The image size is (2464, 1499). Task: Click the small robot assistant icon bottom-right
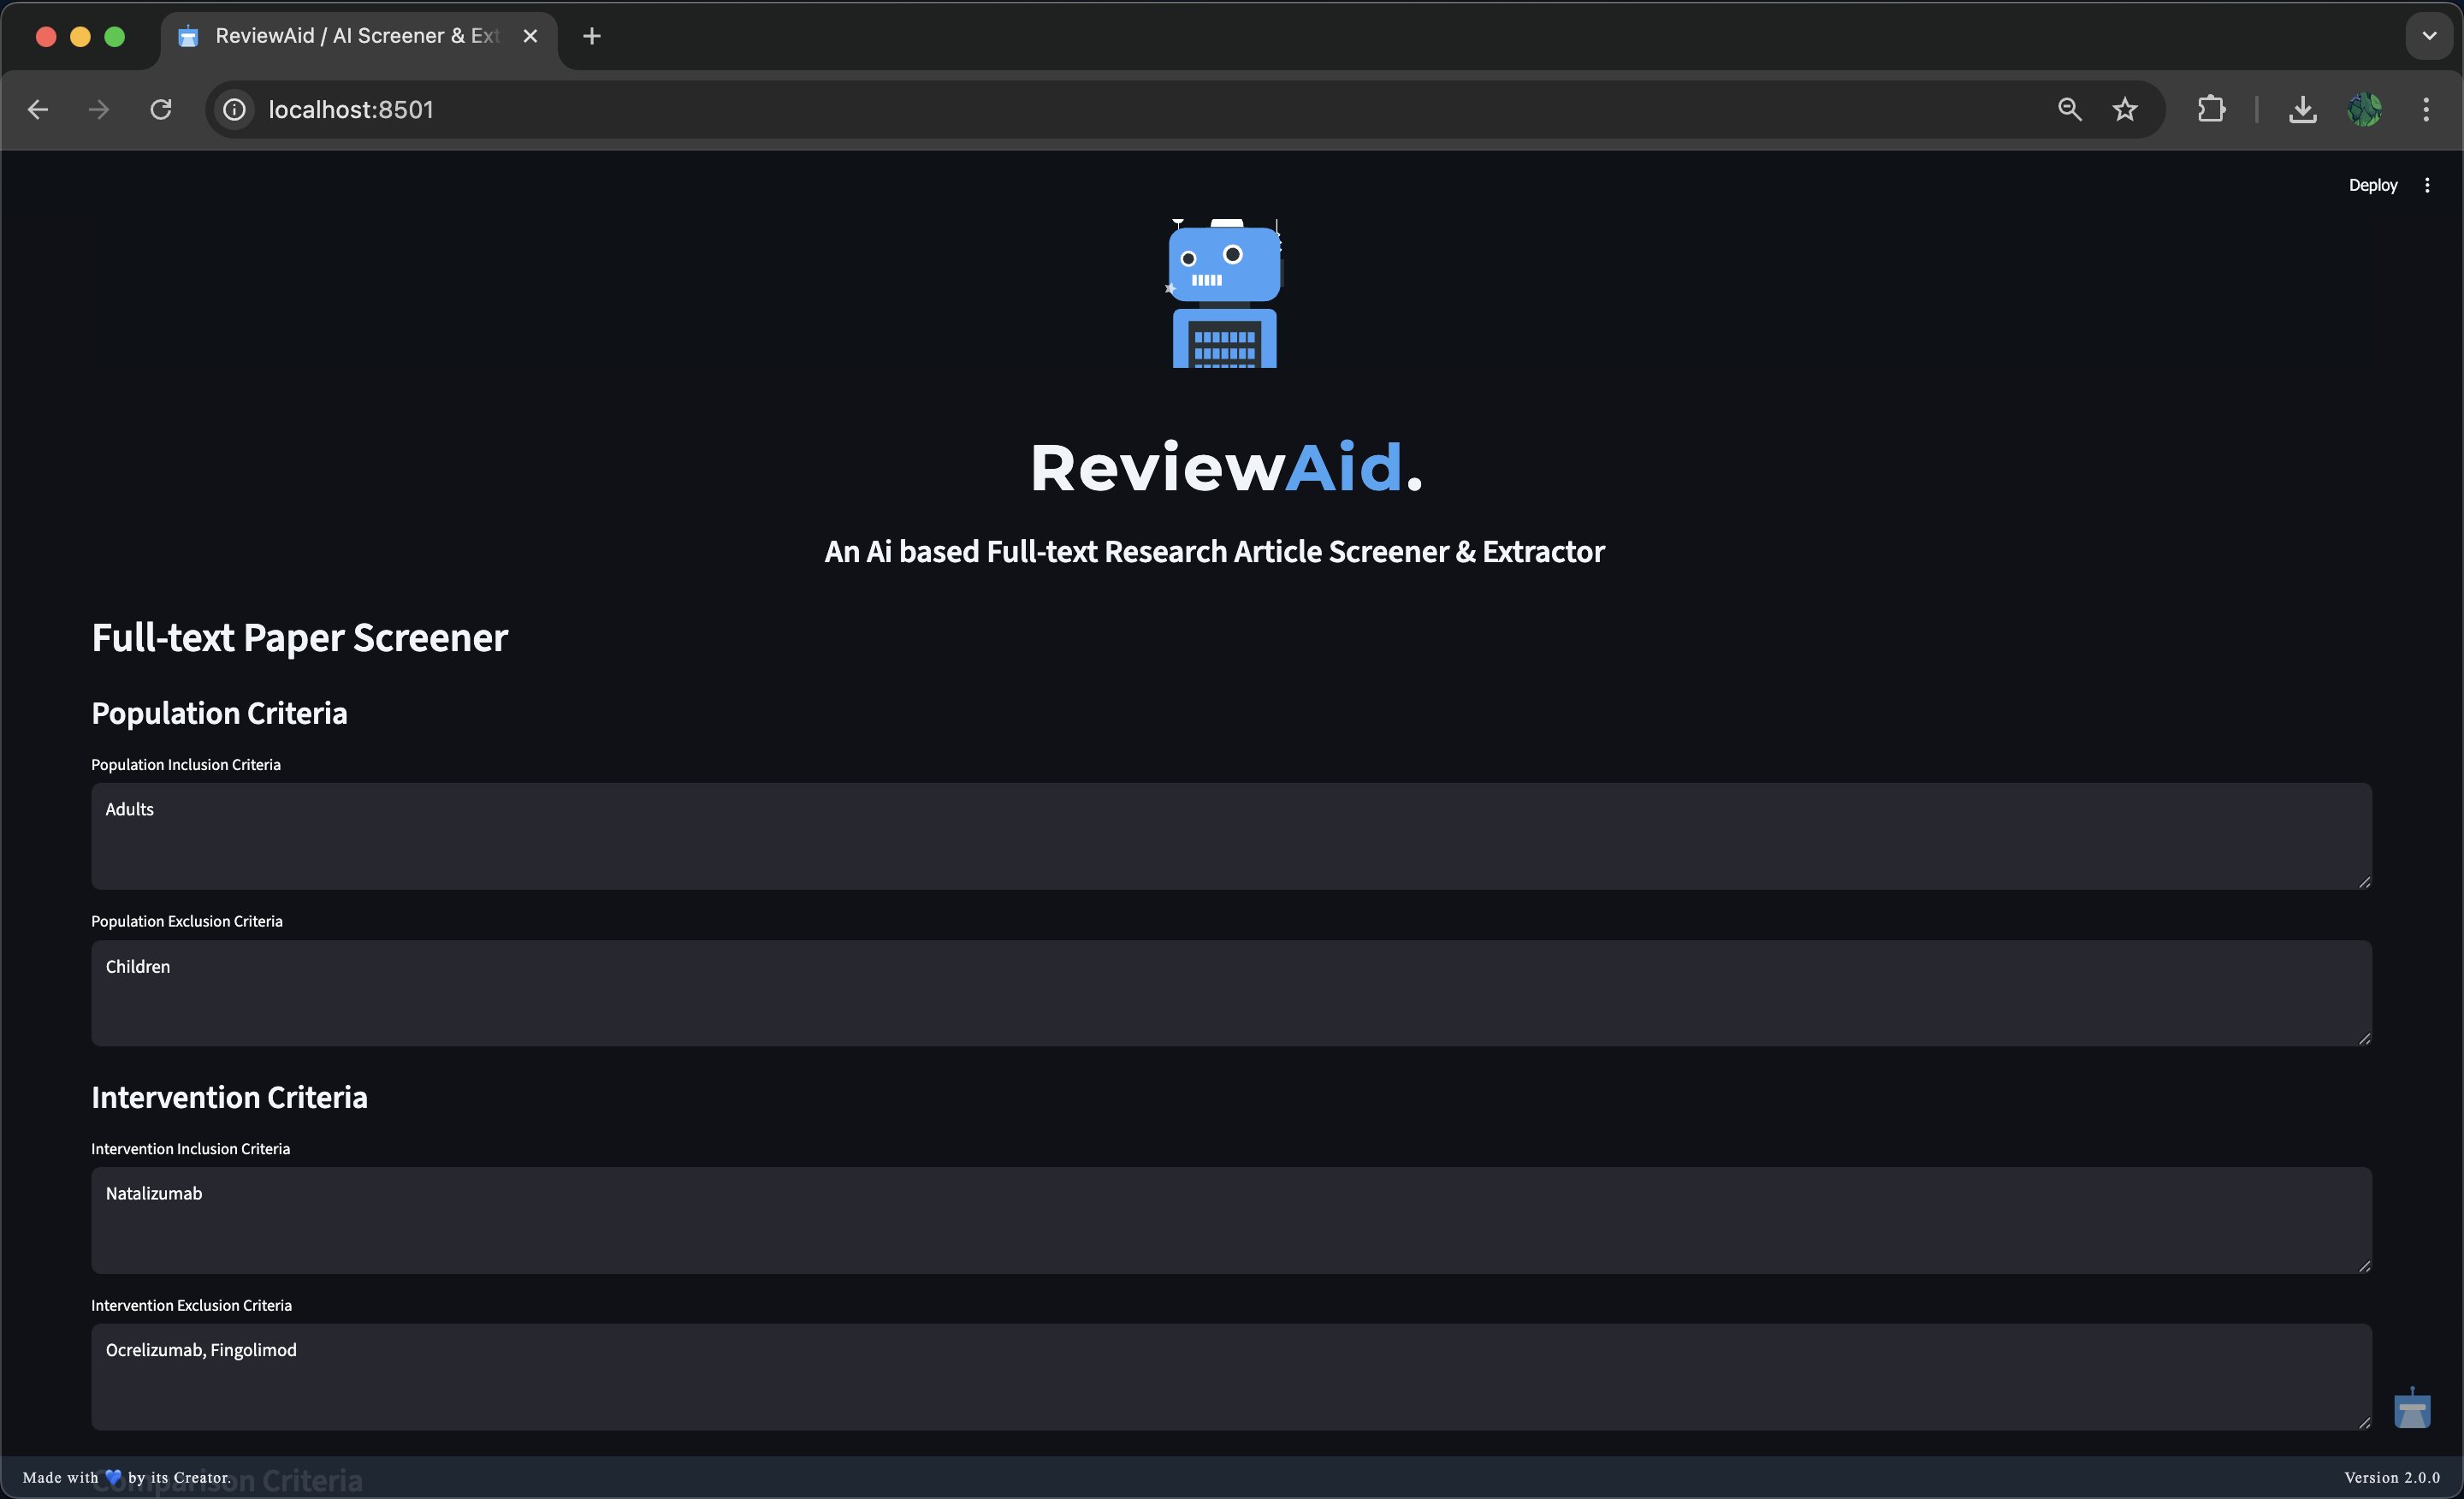(2412, 1408)
